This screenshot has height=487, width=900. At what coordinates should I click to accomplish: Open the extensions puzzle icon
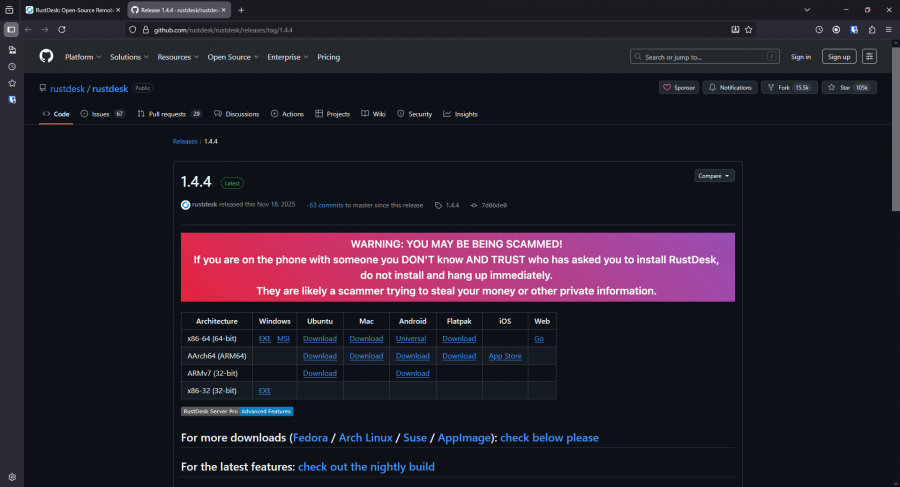tap(872, 30)
